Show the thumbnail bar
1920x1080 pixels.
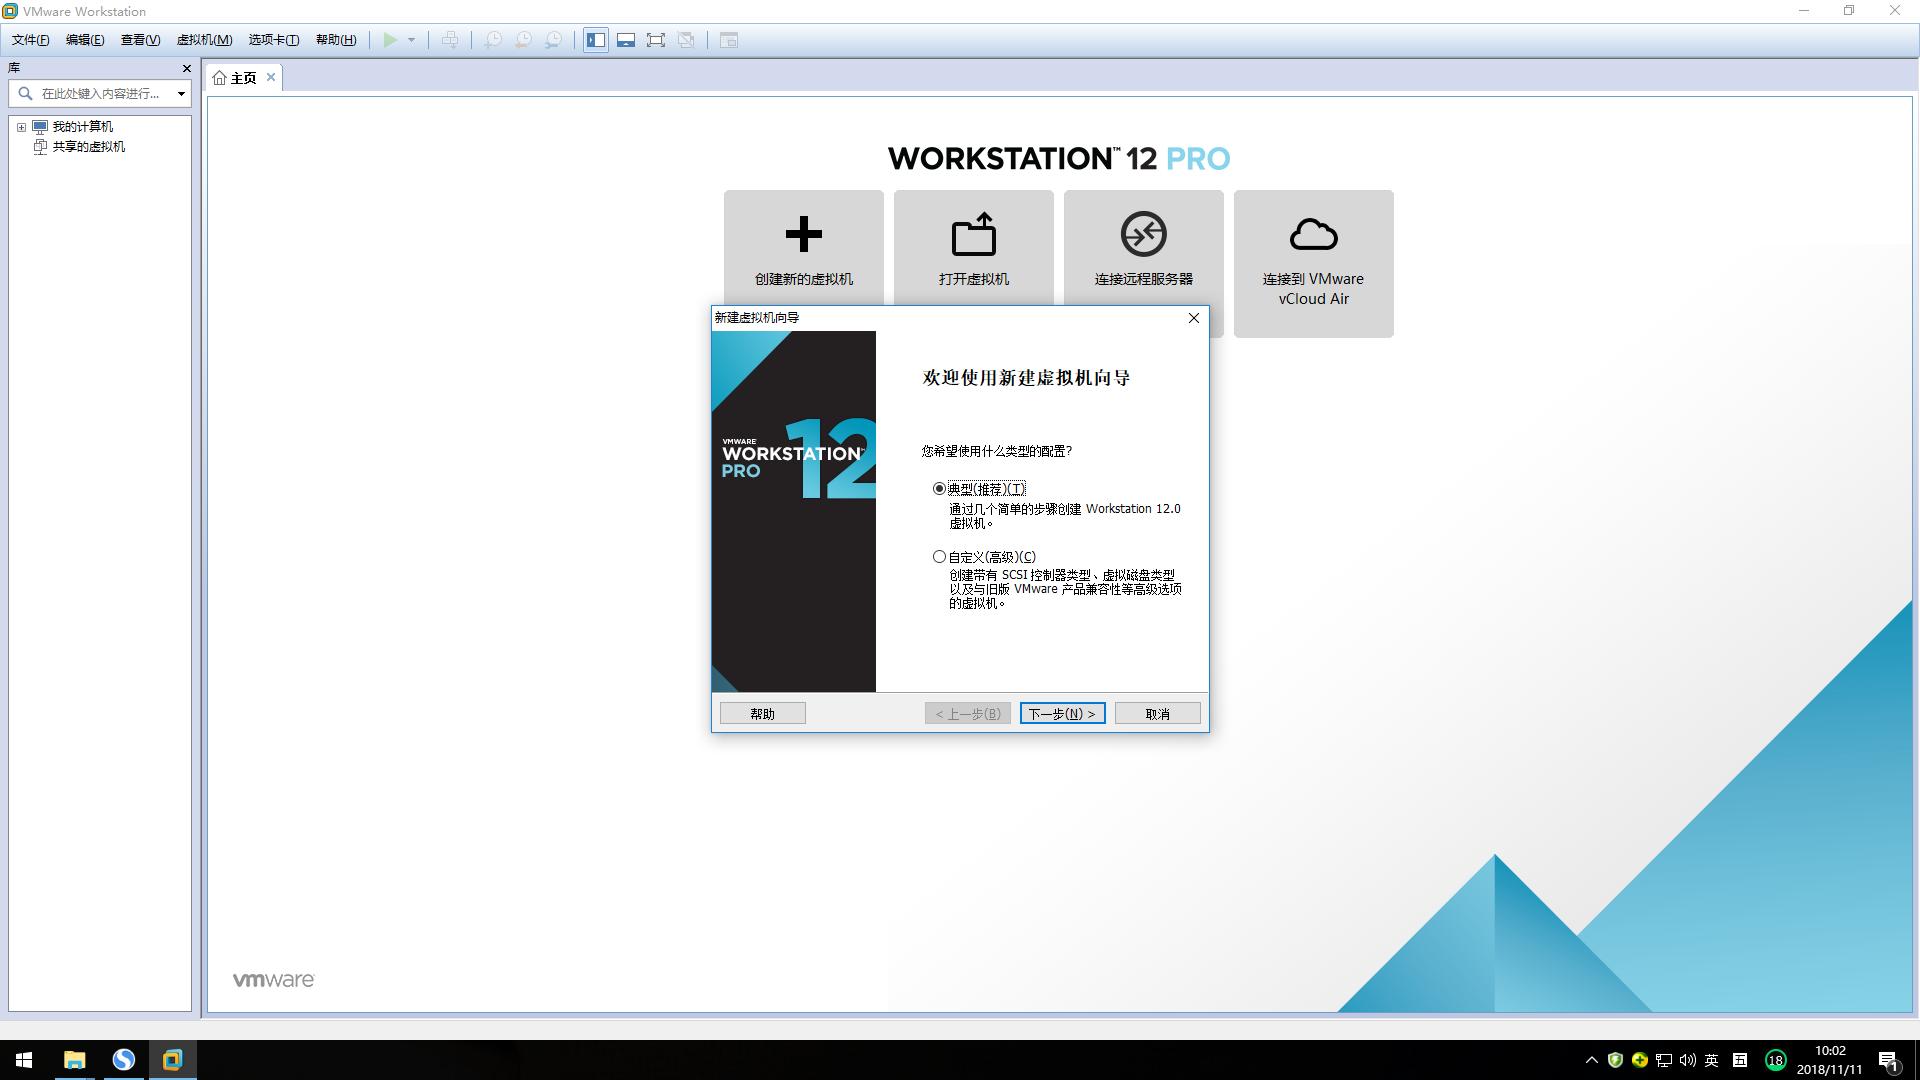[x=625, y=40]
